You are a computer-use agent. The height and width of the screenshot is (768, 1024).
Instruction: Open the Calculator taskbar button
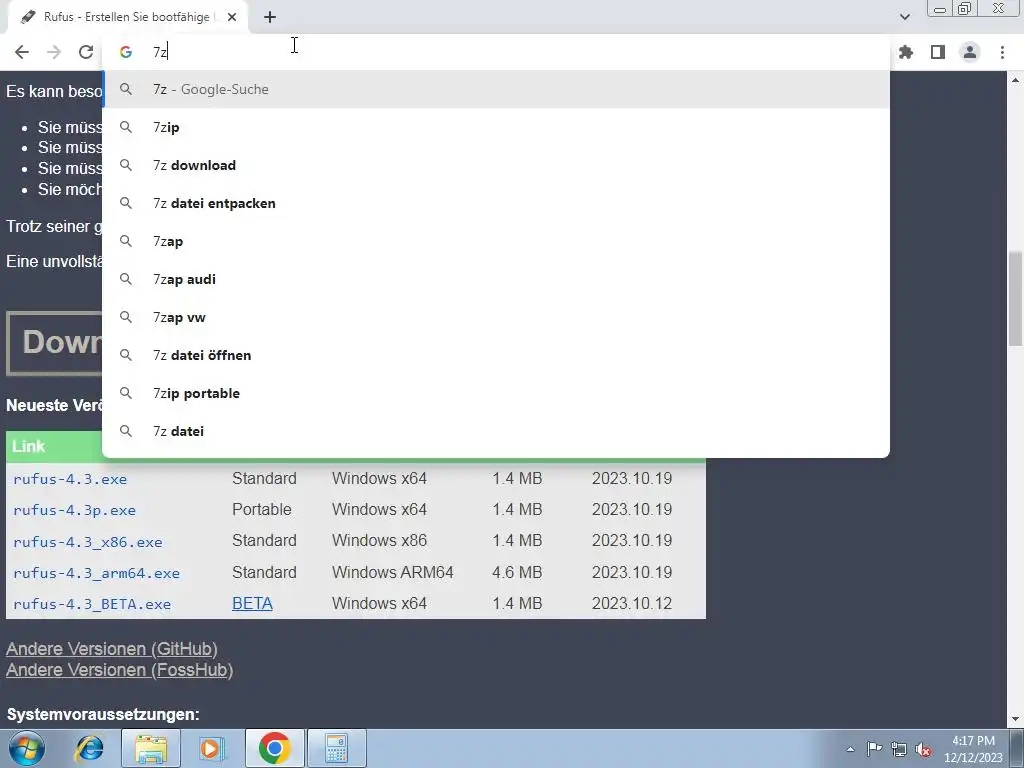tap(336, 748)
